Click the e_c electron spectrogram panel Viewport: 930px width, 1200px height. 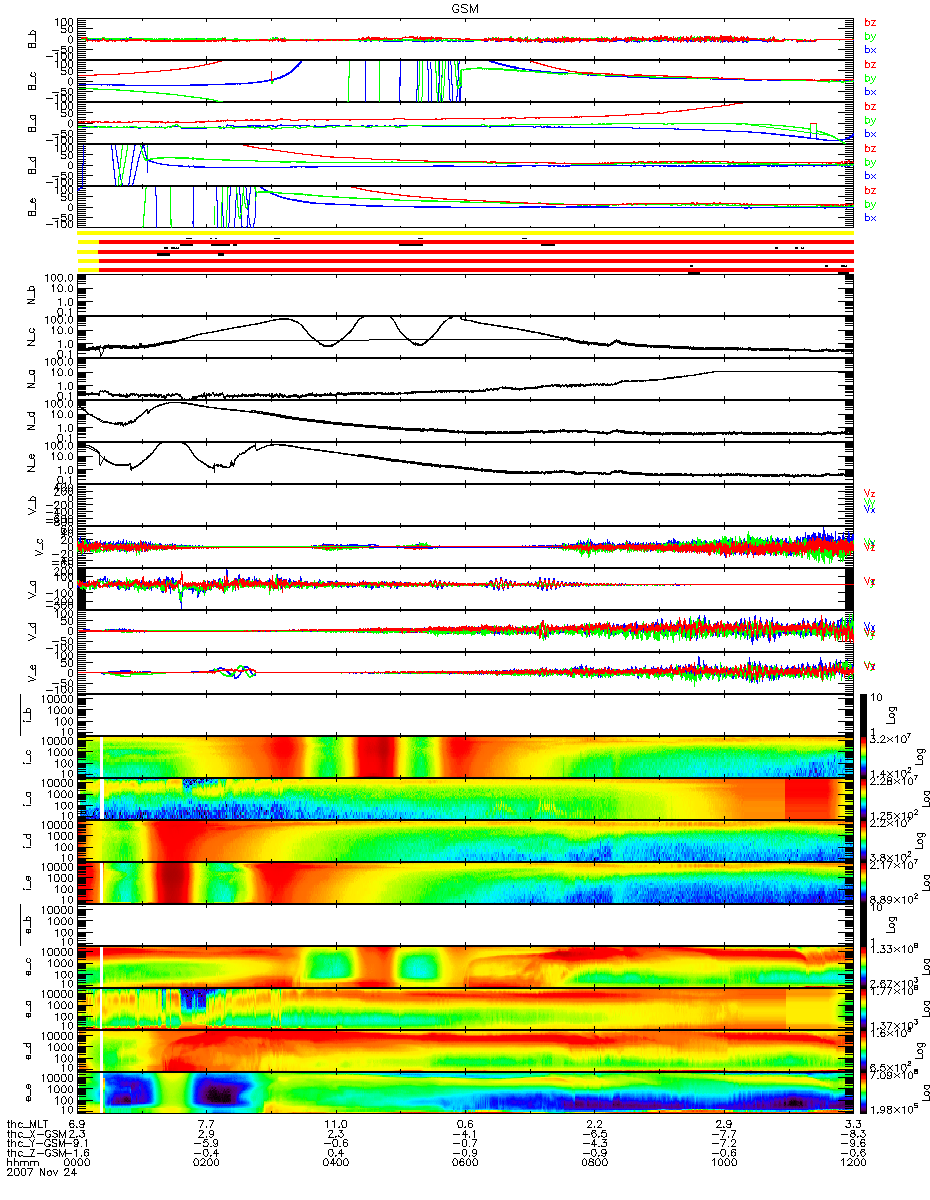pos(465,967)
